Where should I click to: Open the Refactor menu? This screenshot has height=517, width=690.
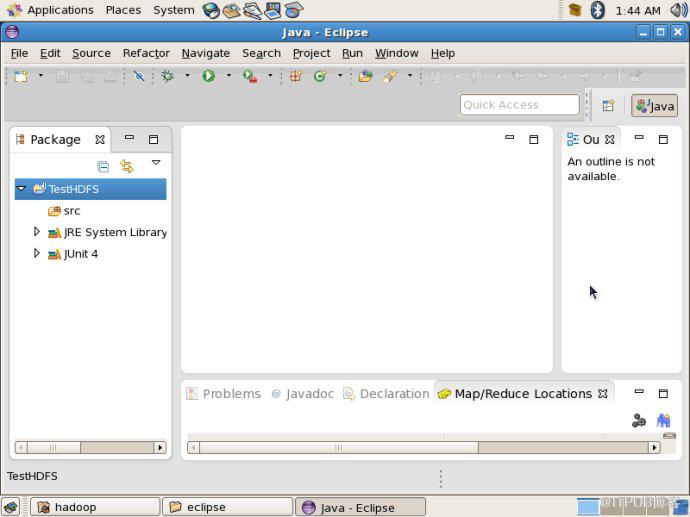[146, 53]
